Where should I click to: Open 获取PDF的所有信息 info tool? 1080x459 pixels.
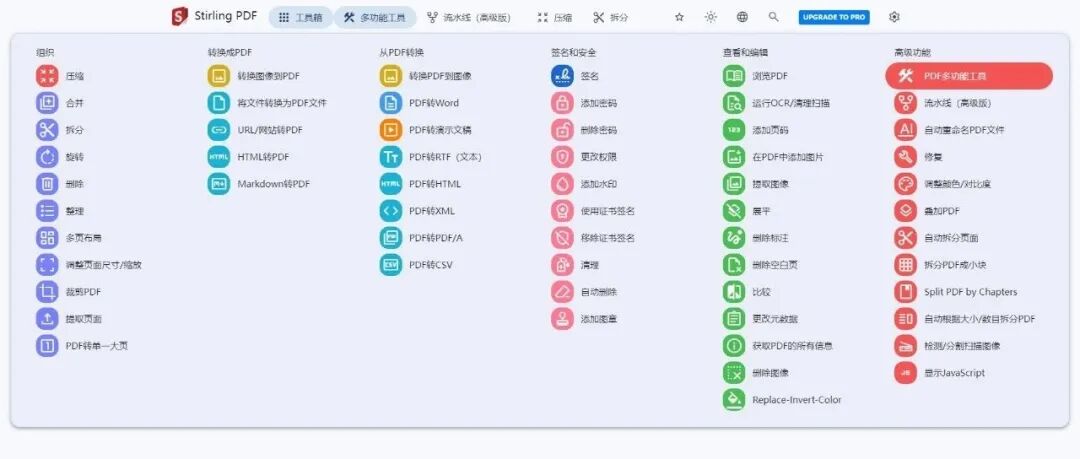pos(778,345)
